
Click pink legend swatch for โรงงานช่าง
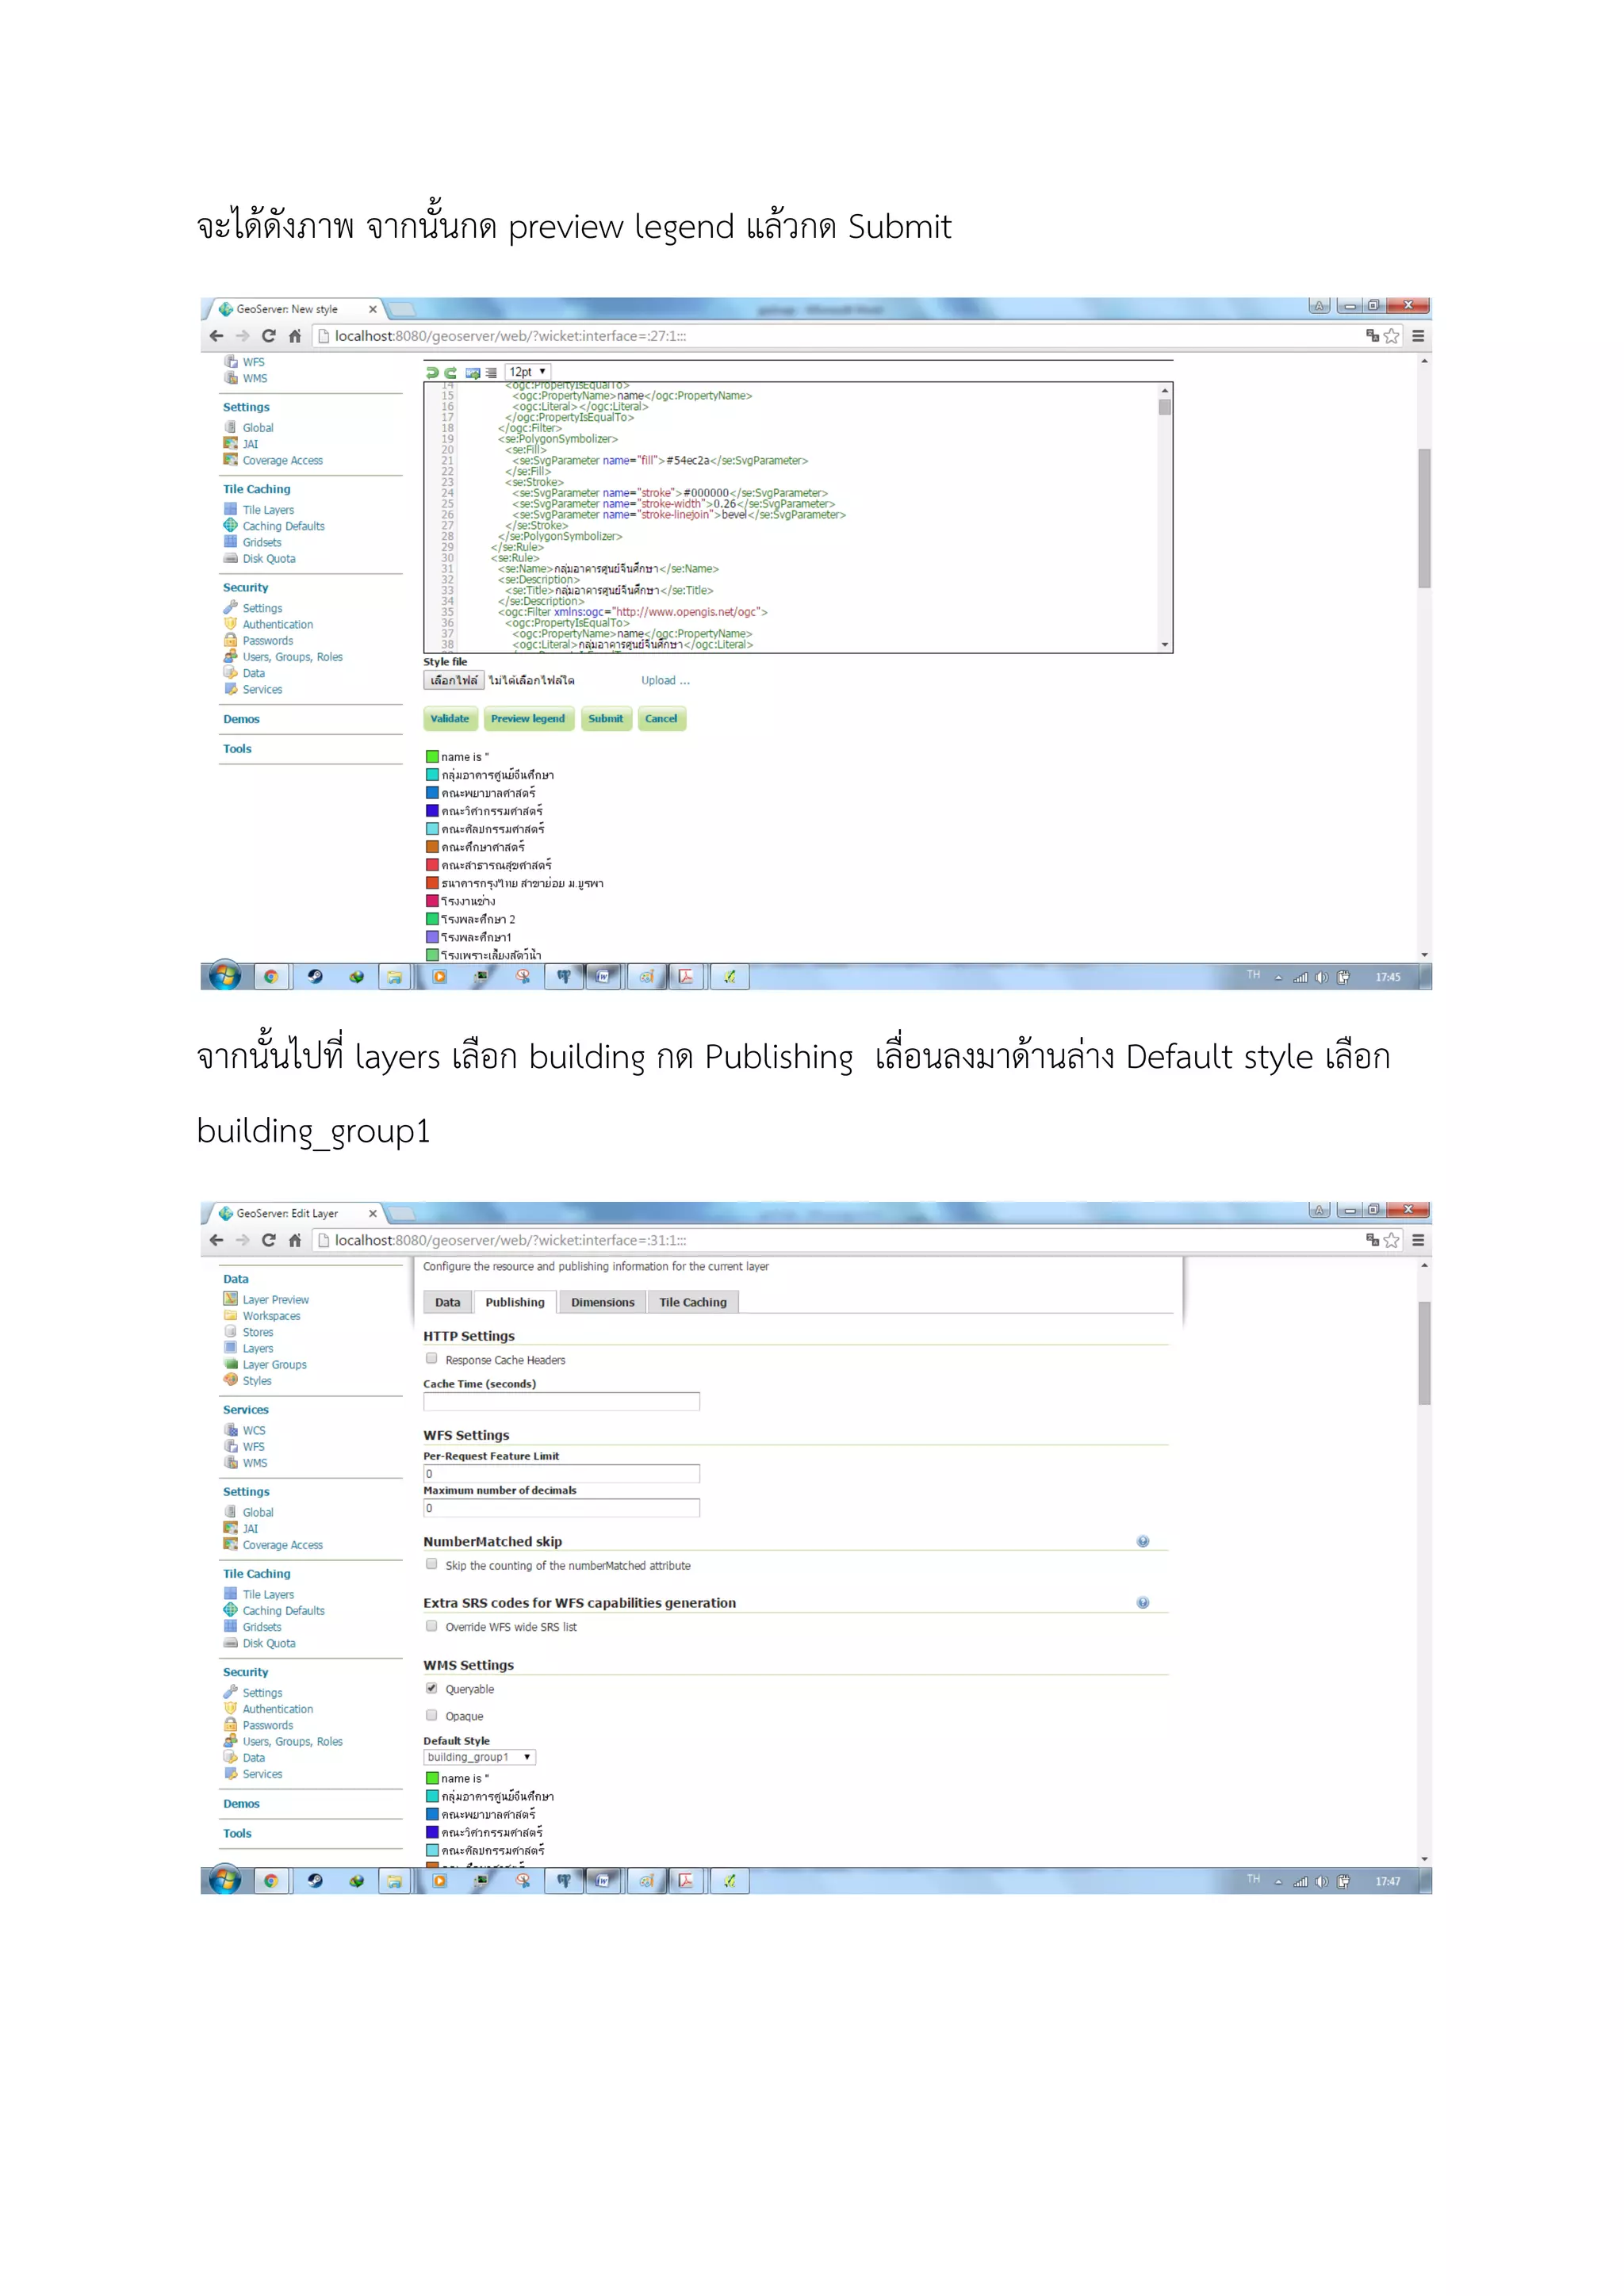(x=432, y=901)
